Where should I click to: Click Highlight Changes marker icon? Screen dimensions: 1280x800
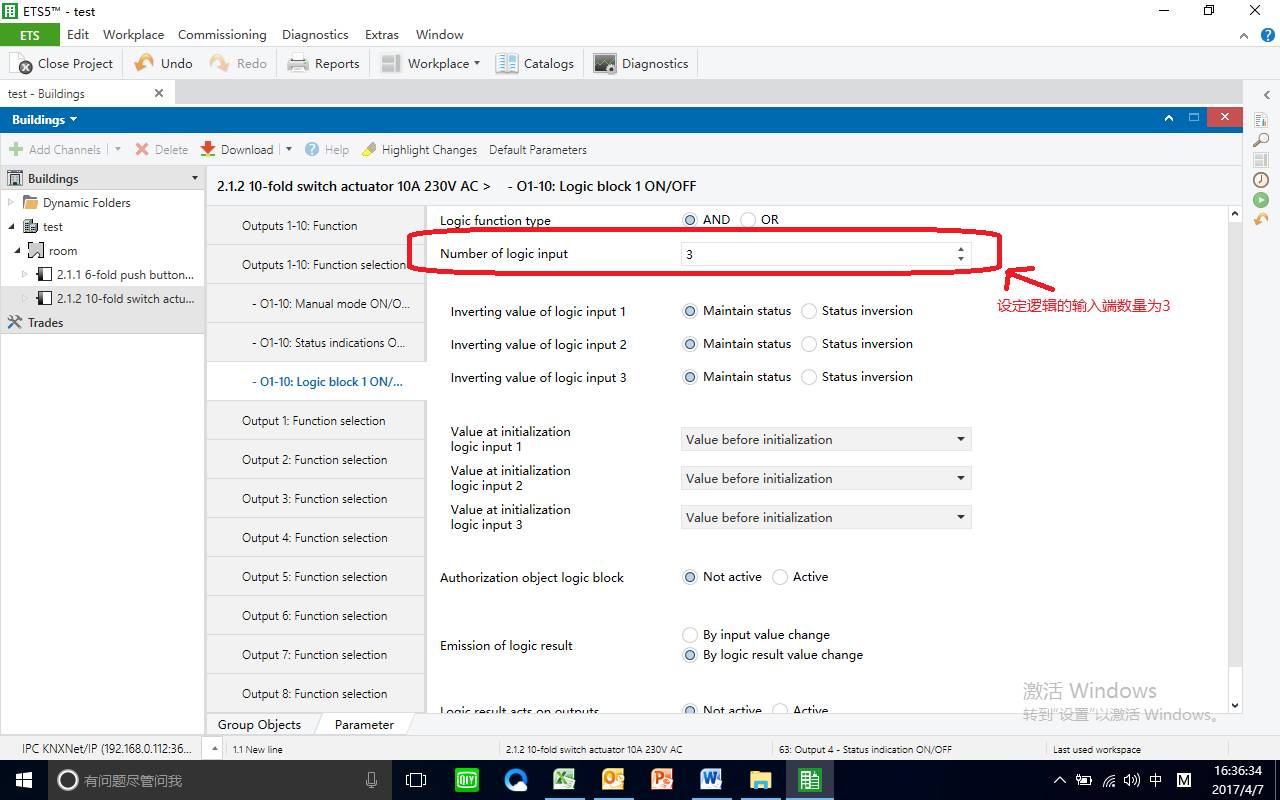point(369,149)
